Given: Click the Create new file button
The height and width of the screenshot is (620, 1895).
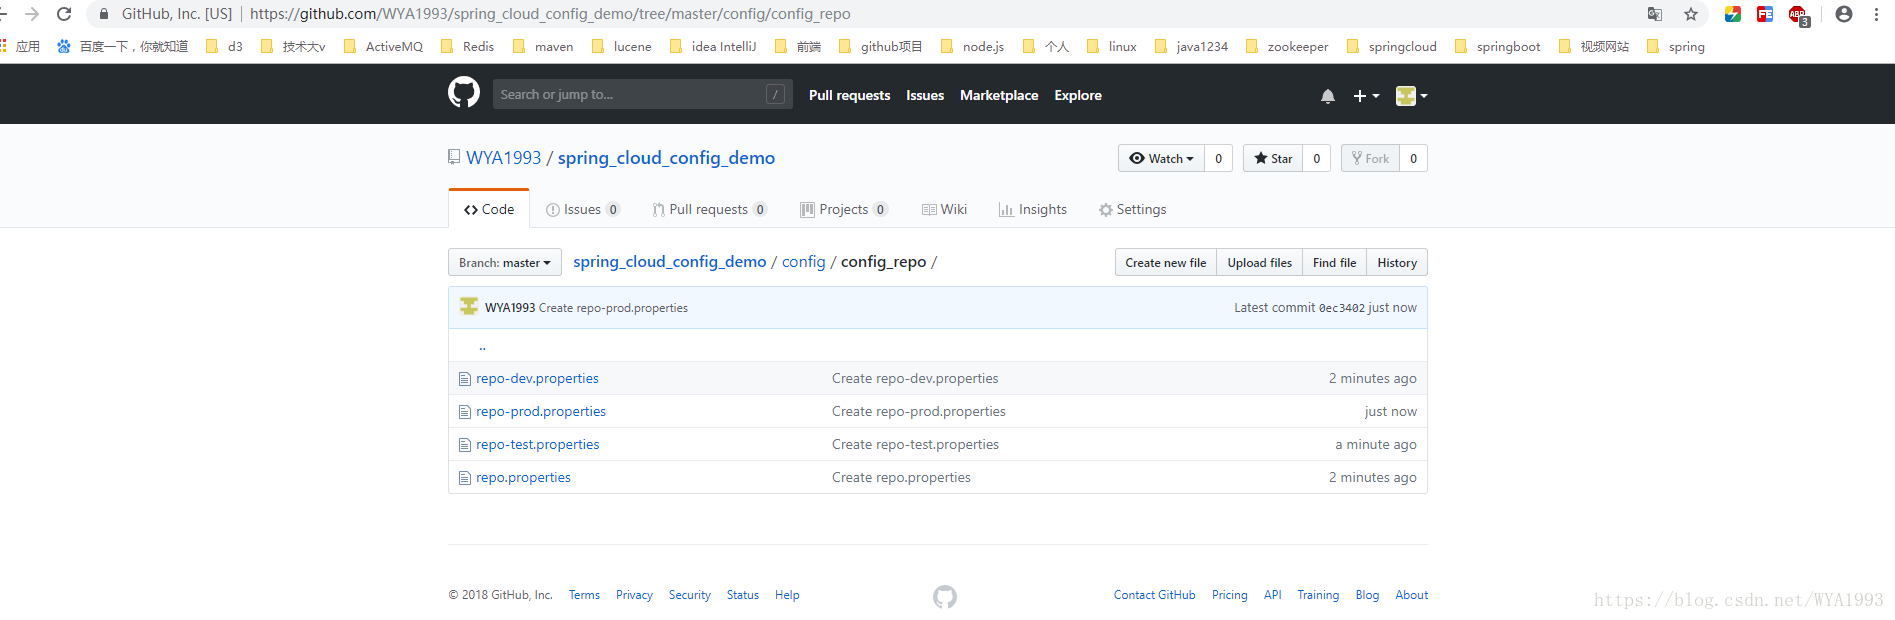Looking at the screenshot, I should click(1166, 262).
